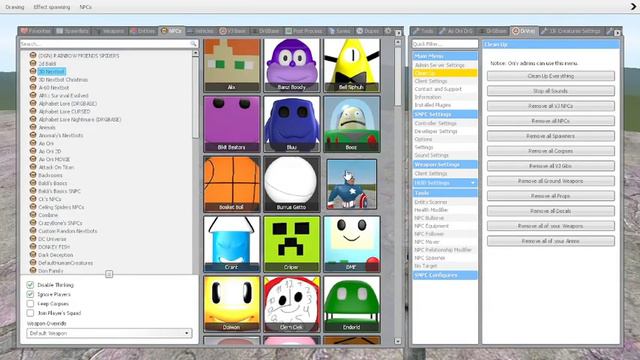
Task: Pick the blue Crant bucket icon
Action: (231, 244)
